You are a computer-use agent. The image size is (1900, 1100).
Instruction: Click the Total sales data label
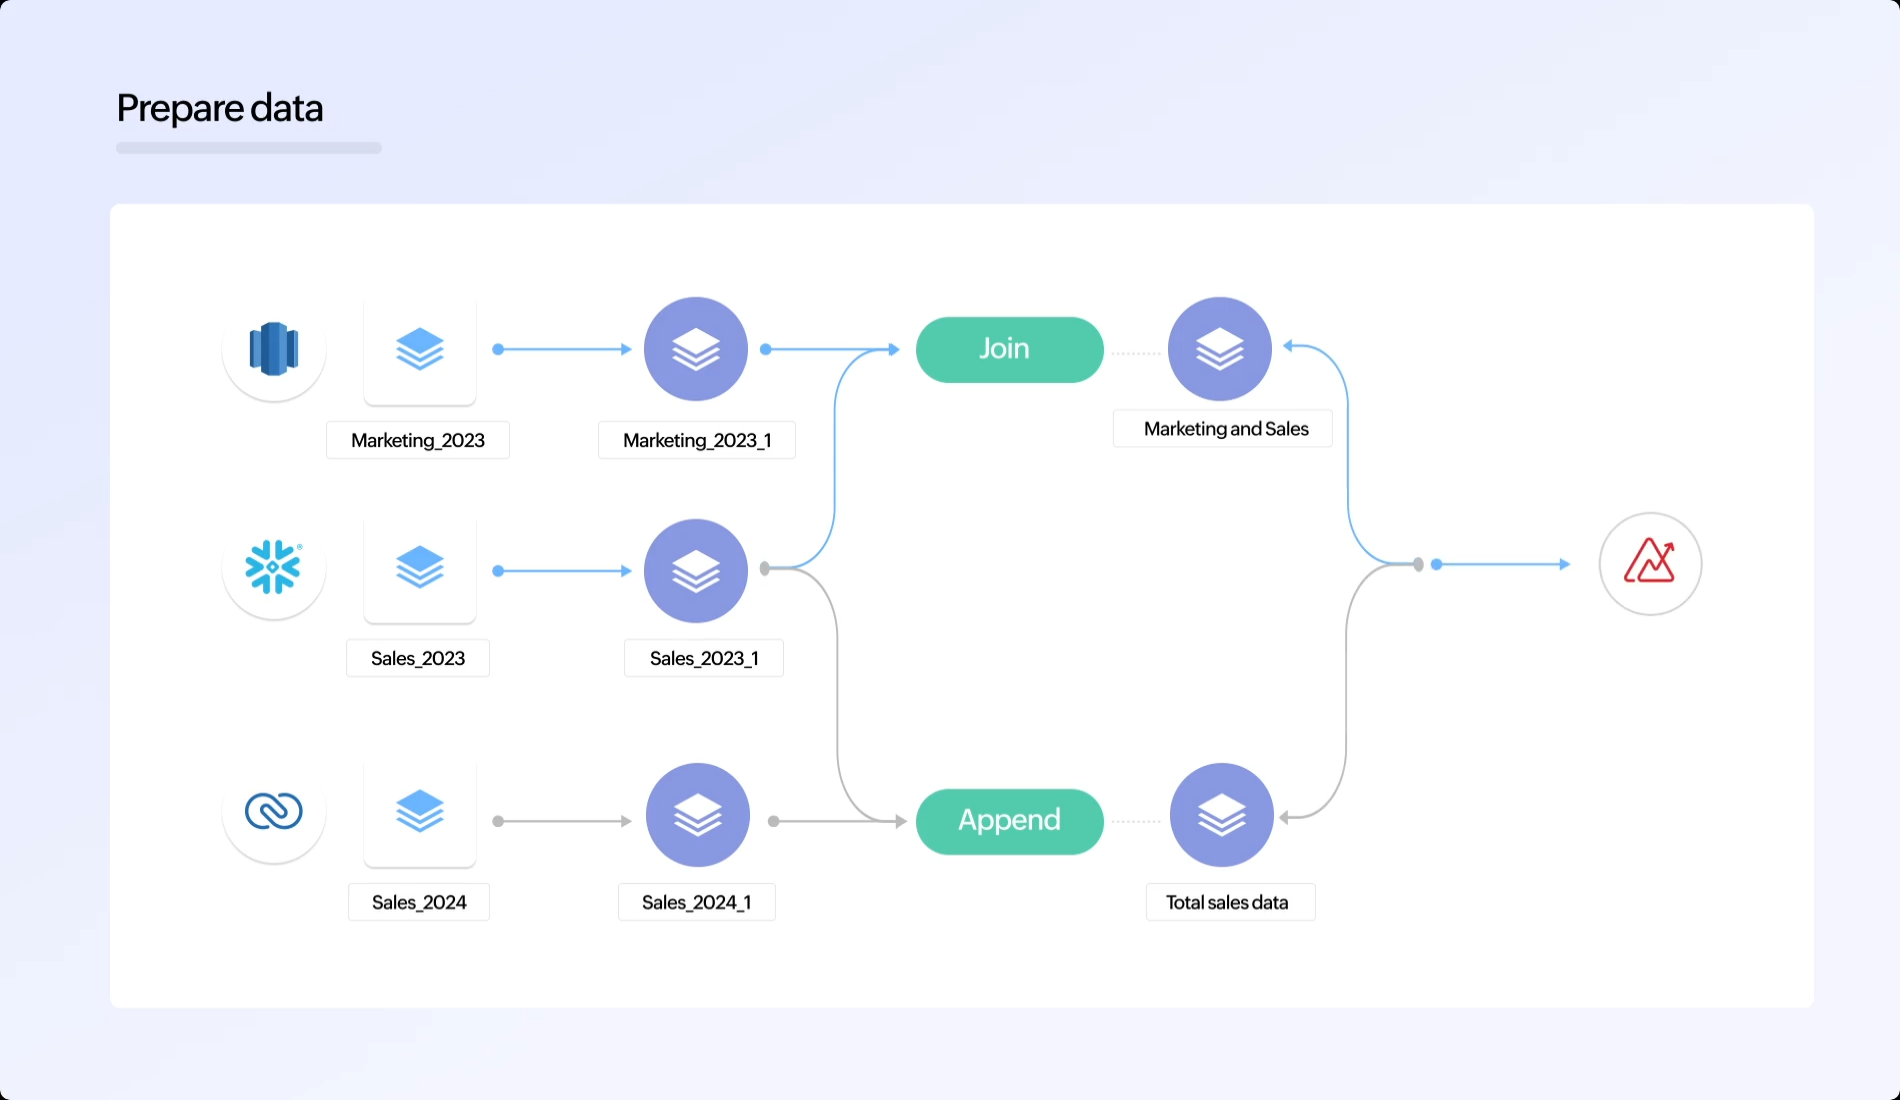(x=1228, y=902)
